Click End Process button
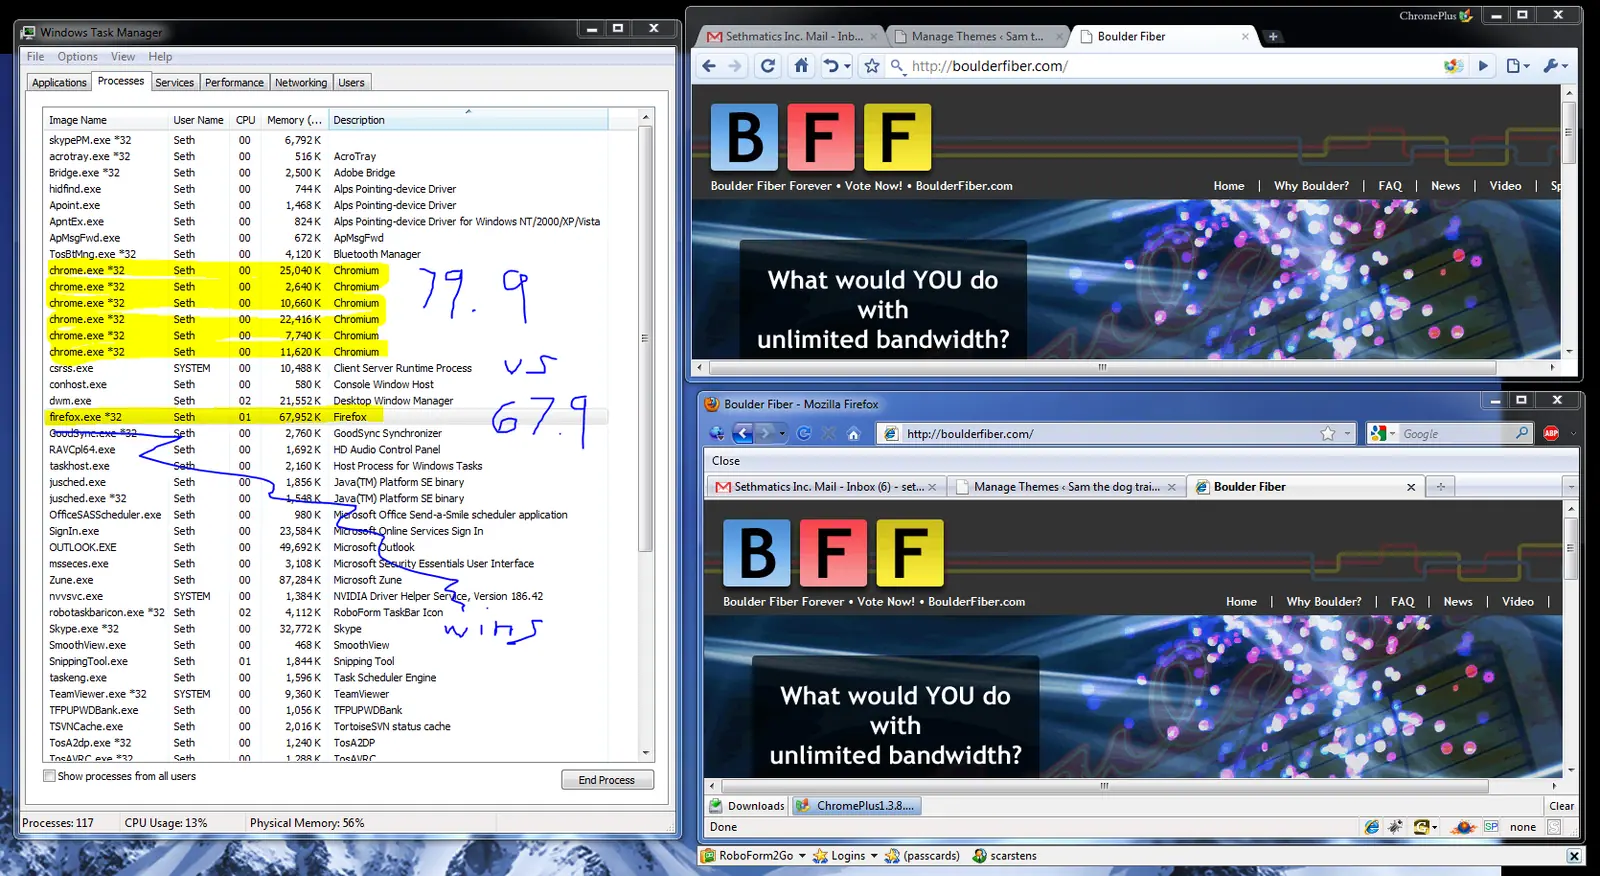Viewport: 1600px width, 876px height. pos(607,780)
